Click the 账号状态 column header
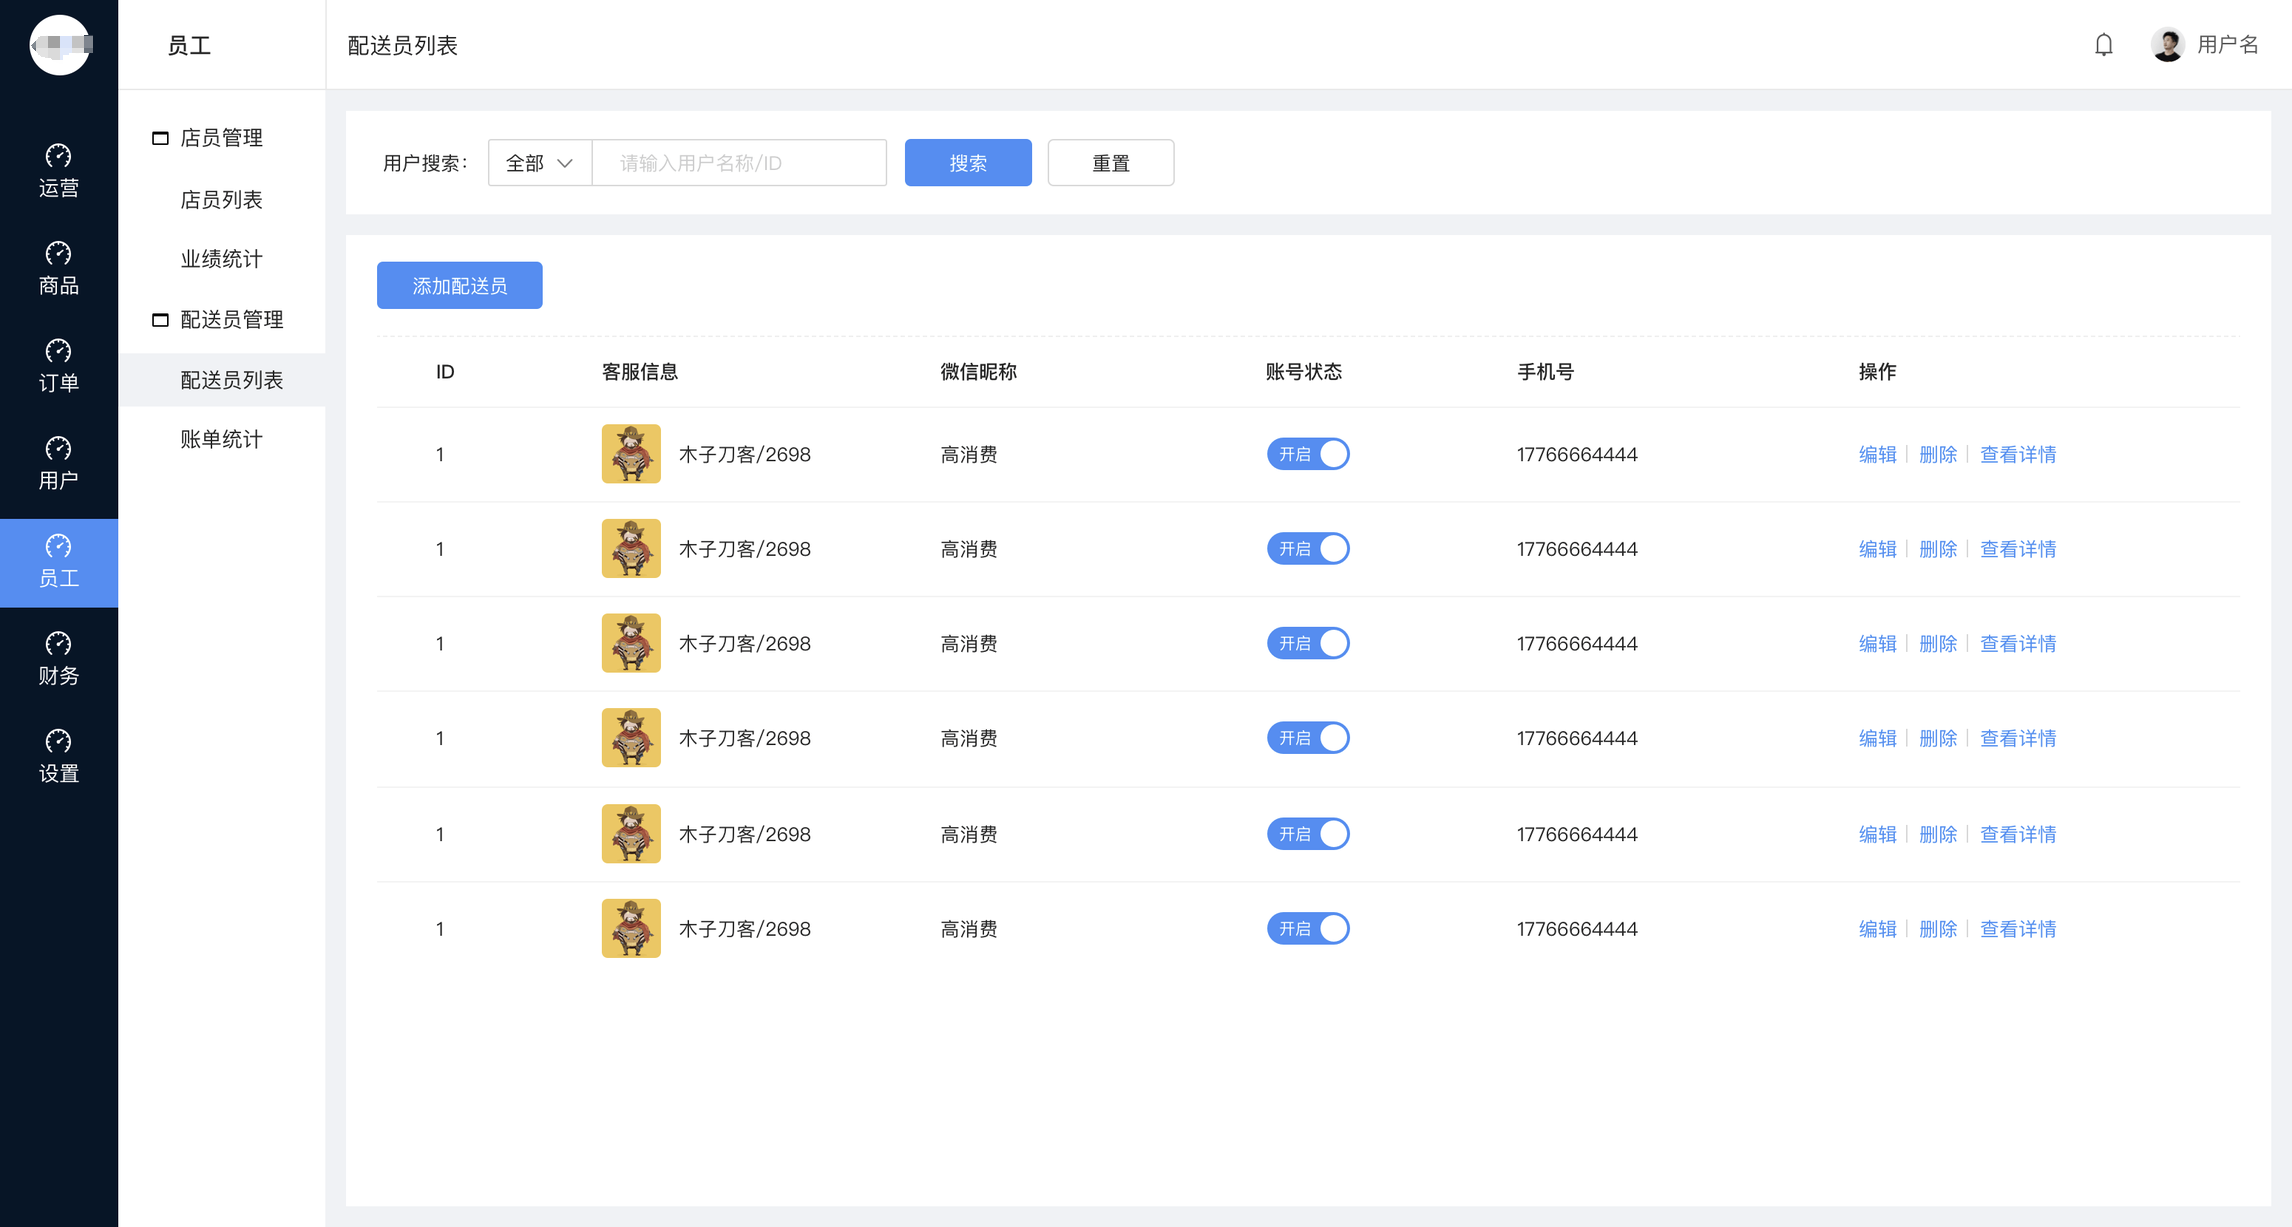This screenshot has width=2292, height=1227. [1303, 372]
